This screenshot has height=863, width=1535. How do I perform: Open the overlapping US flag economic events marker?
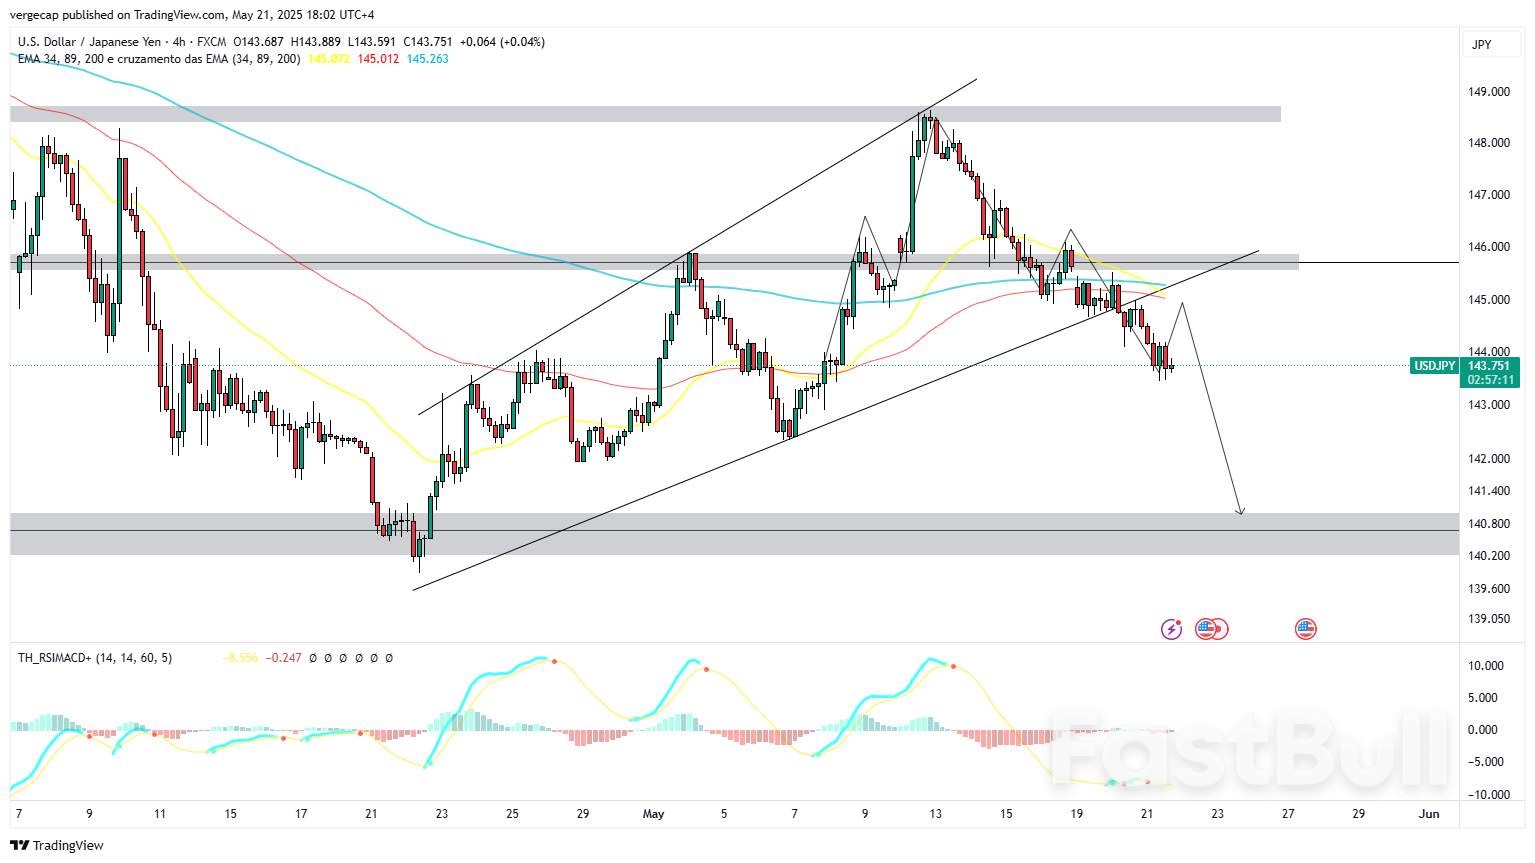[x=1210, y=628]
